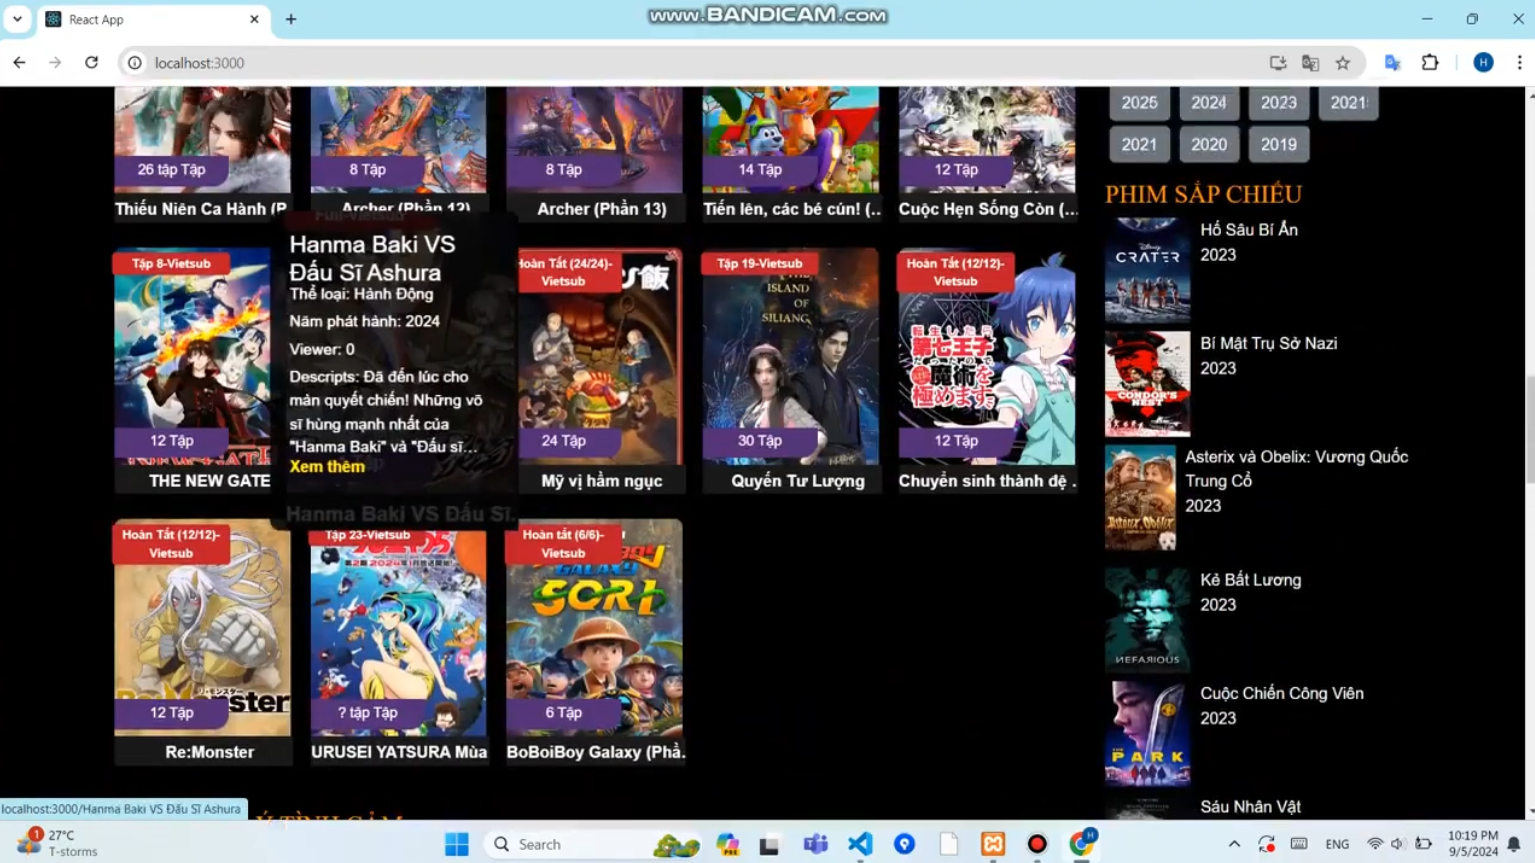Open THE NEW GATE poster
1535x863 pixels.
point(192,357)
